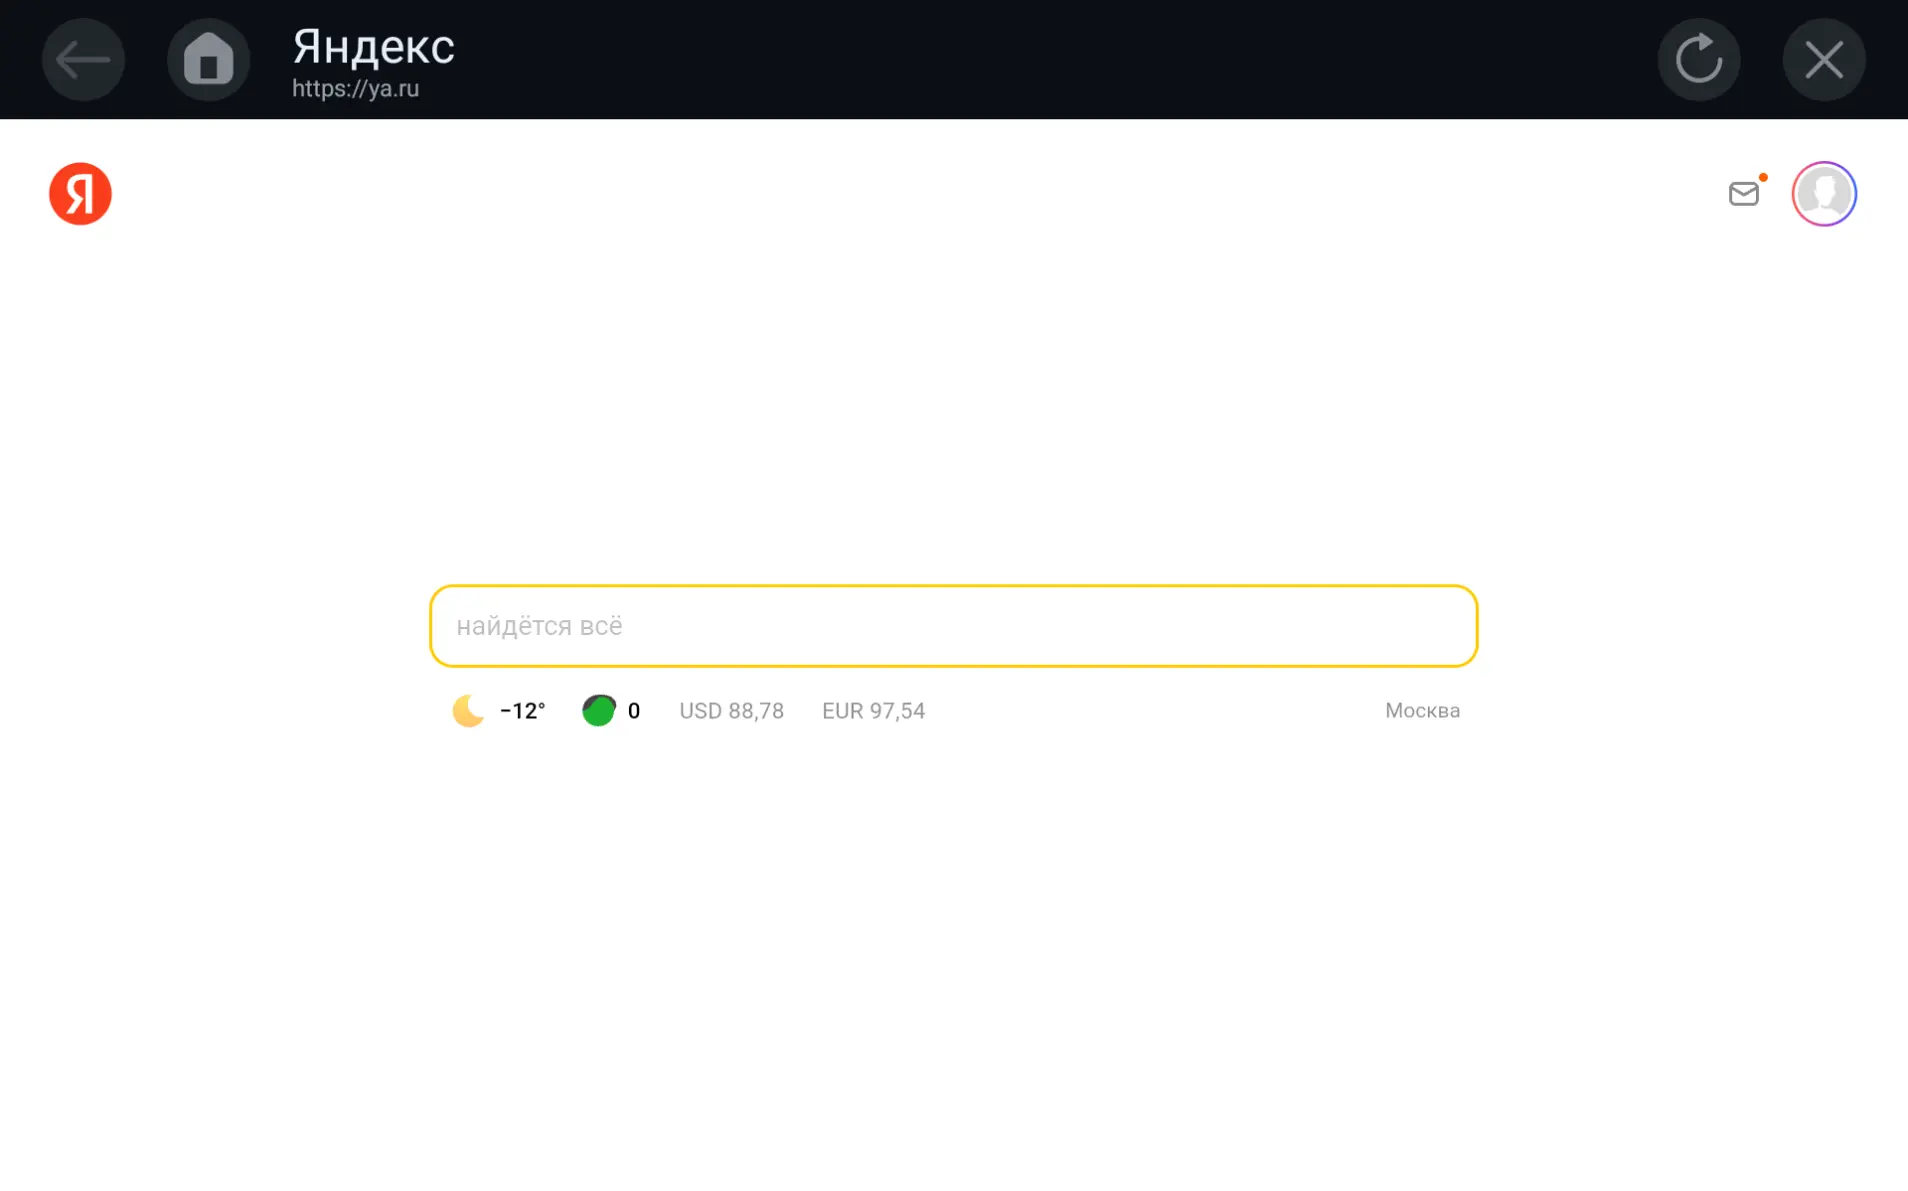Open traffic score showing 0
Screen dimensions: 1908x1191
coord(634,711)
